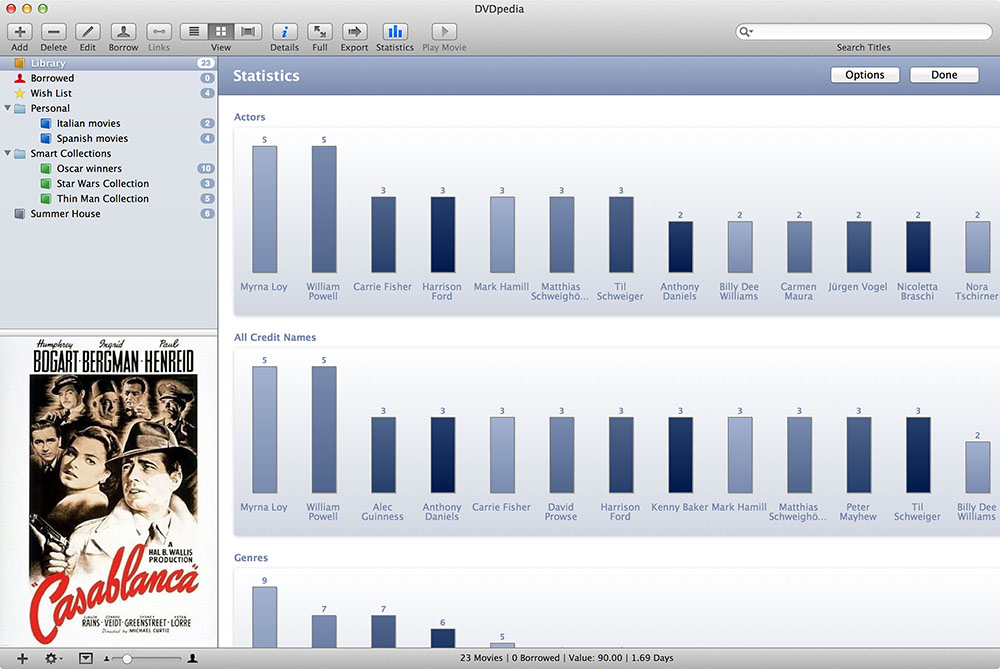Click the Play Movie icon
The width and height of the screenshot is (1000, 669).
point(445,31)
